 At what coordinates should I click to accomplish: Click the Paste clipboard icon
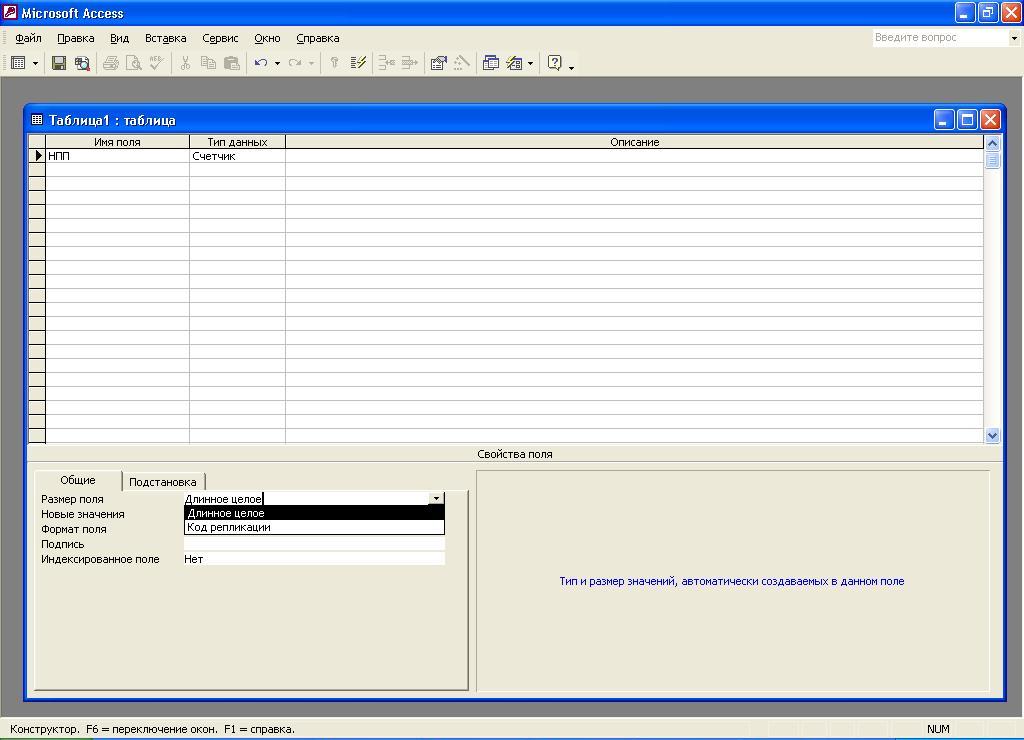click(x=231, y=63)
